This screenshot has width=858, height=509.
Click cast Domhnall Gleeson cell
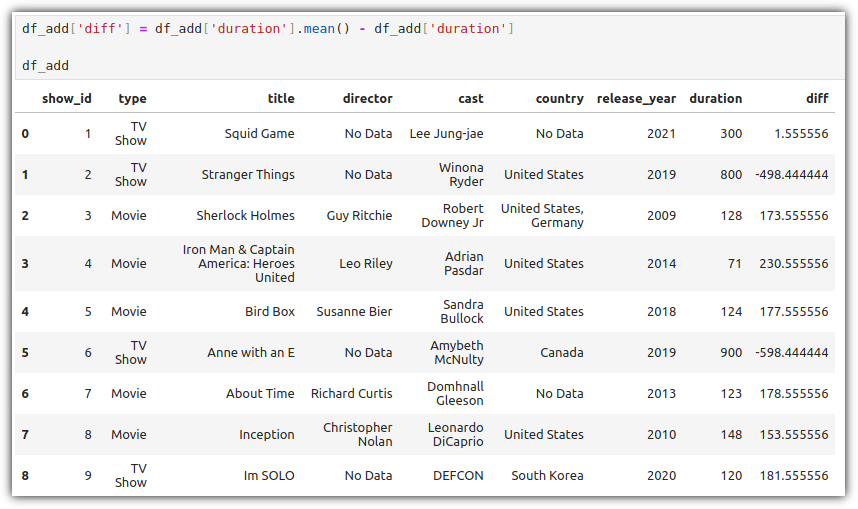click(x=455, y=394)
